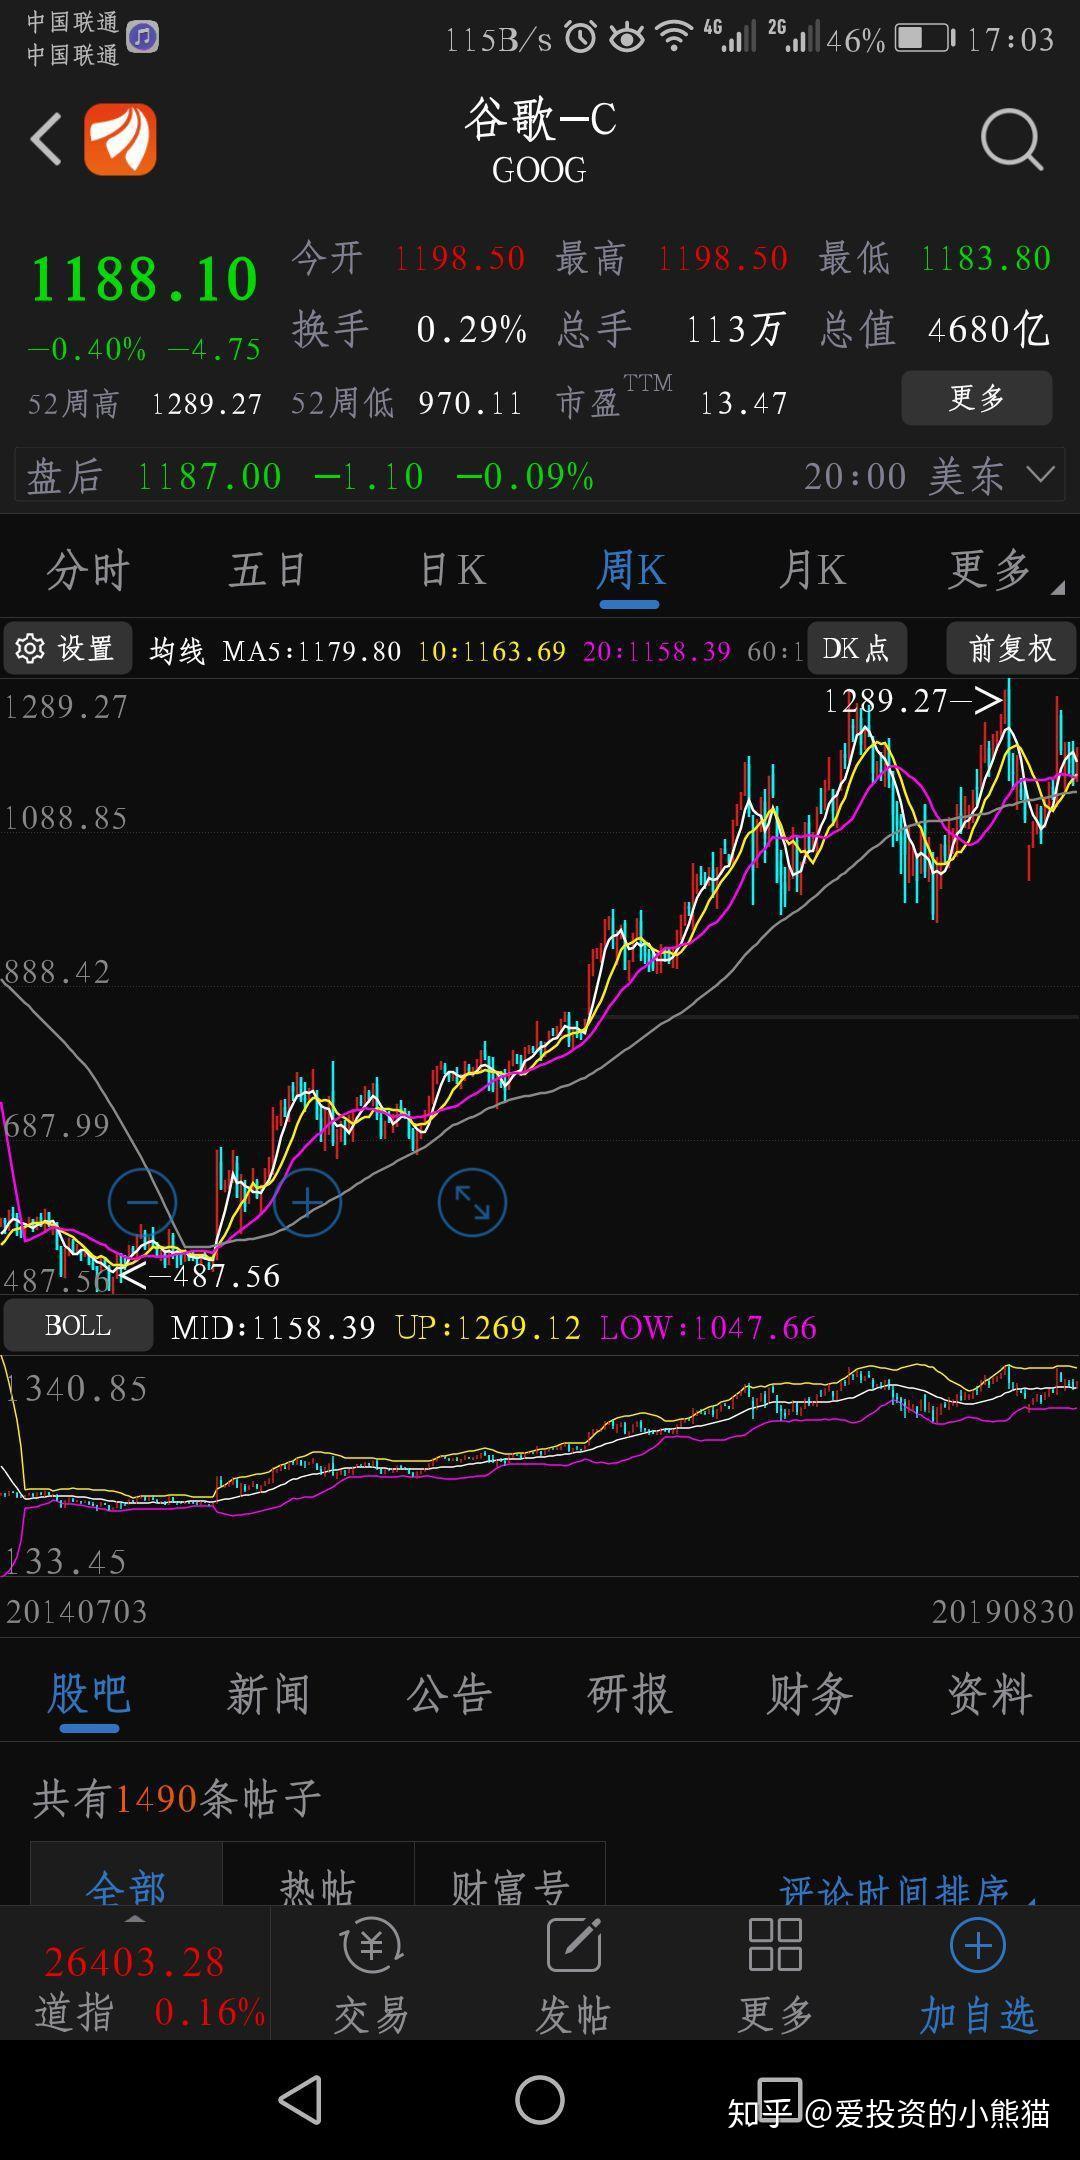Zoom out the chart with minus icon
This screenshot has height=2160, width=1080.
[142, 1202]
